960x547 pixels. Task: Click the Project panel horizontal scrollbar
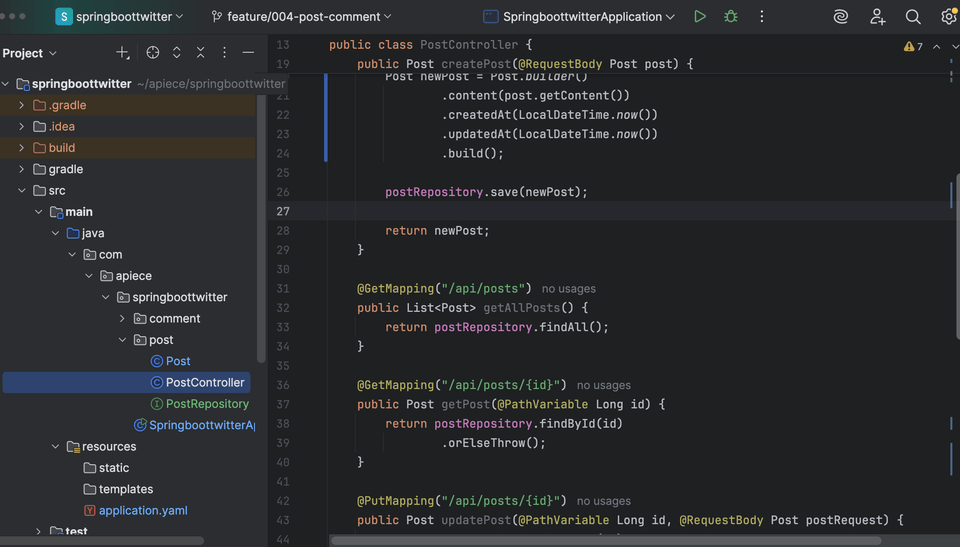click(102, 541)
